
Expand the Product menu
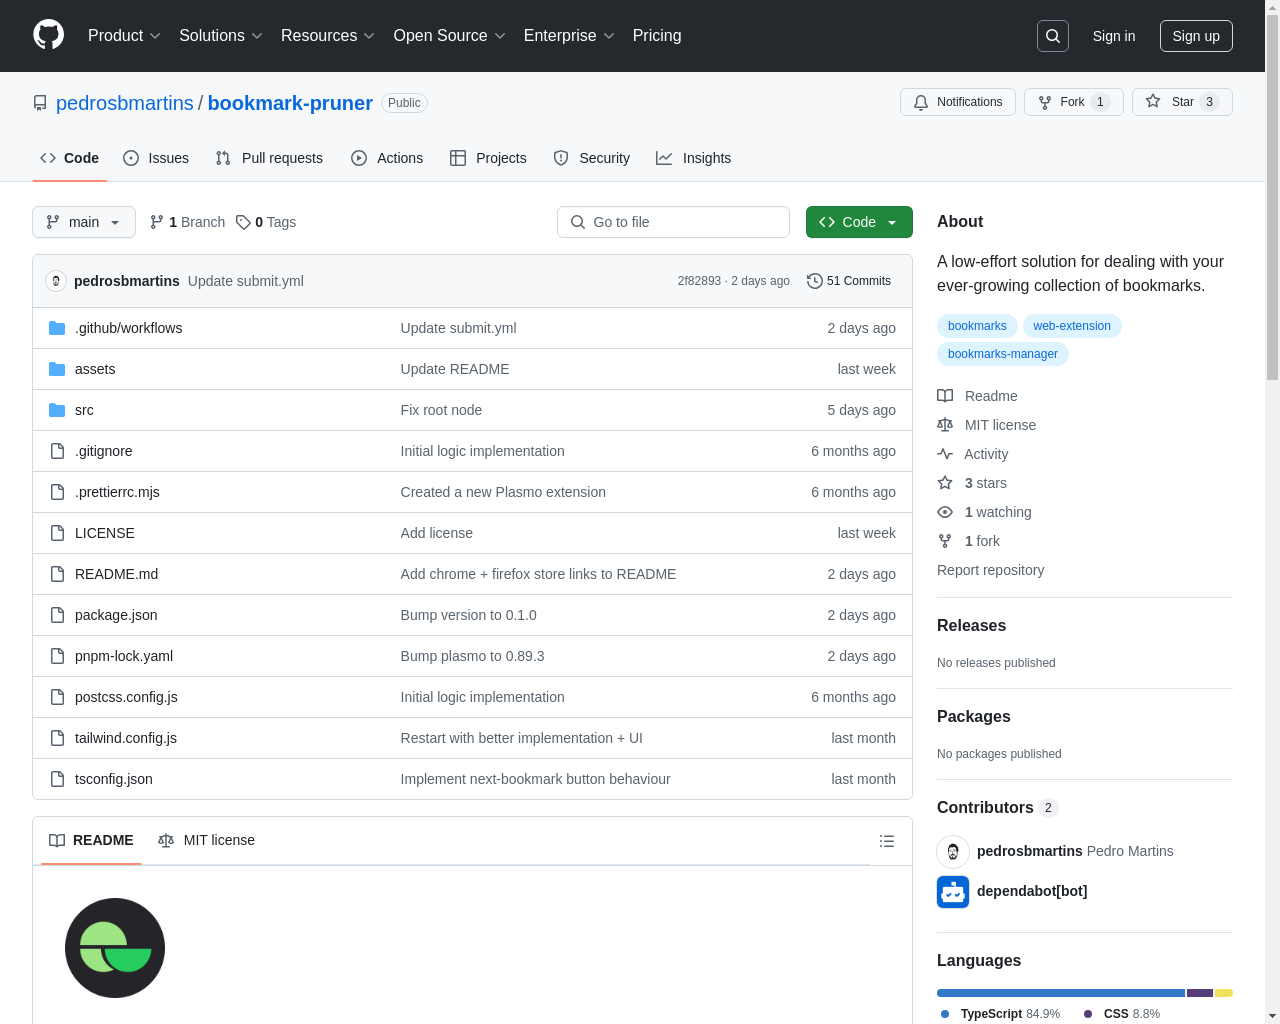coord(124,36)
